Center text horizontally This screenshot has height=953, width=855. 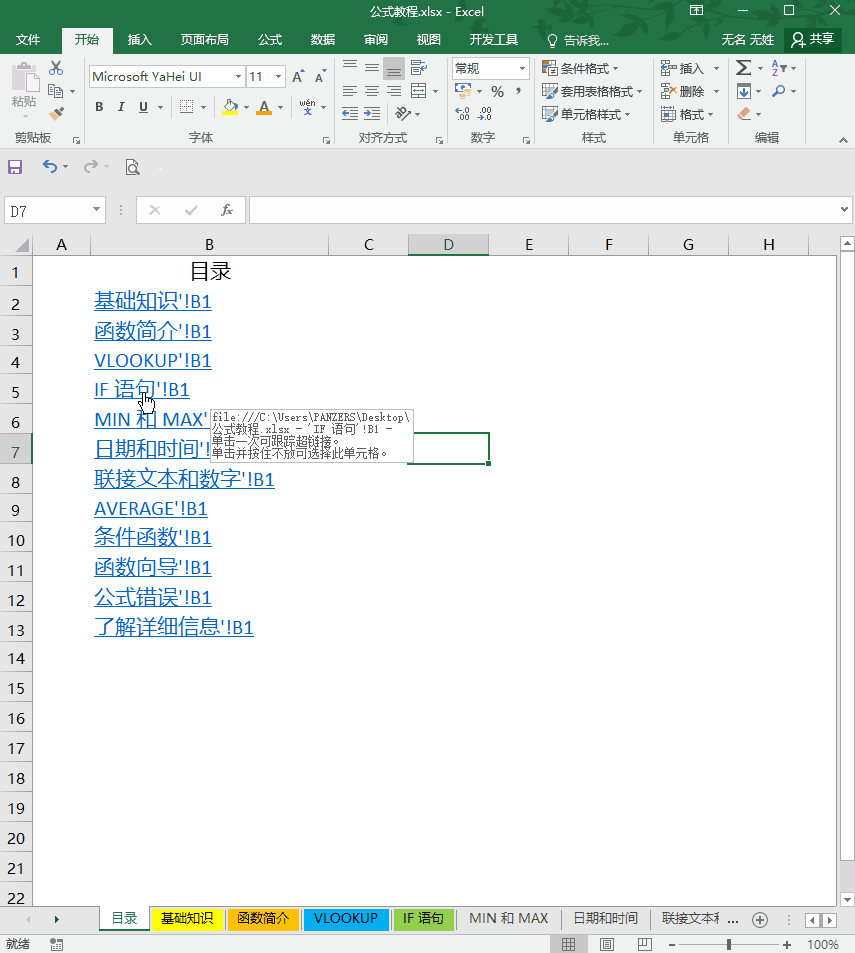pos(372,91)
